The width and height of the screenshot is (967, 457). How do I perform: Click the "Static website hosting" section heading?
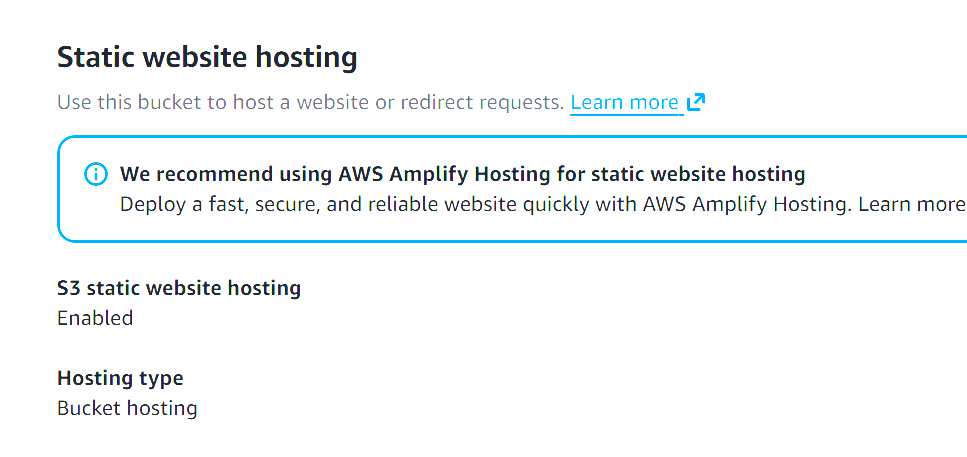point(207,57)
